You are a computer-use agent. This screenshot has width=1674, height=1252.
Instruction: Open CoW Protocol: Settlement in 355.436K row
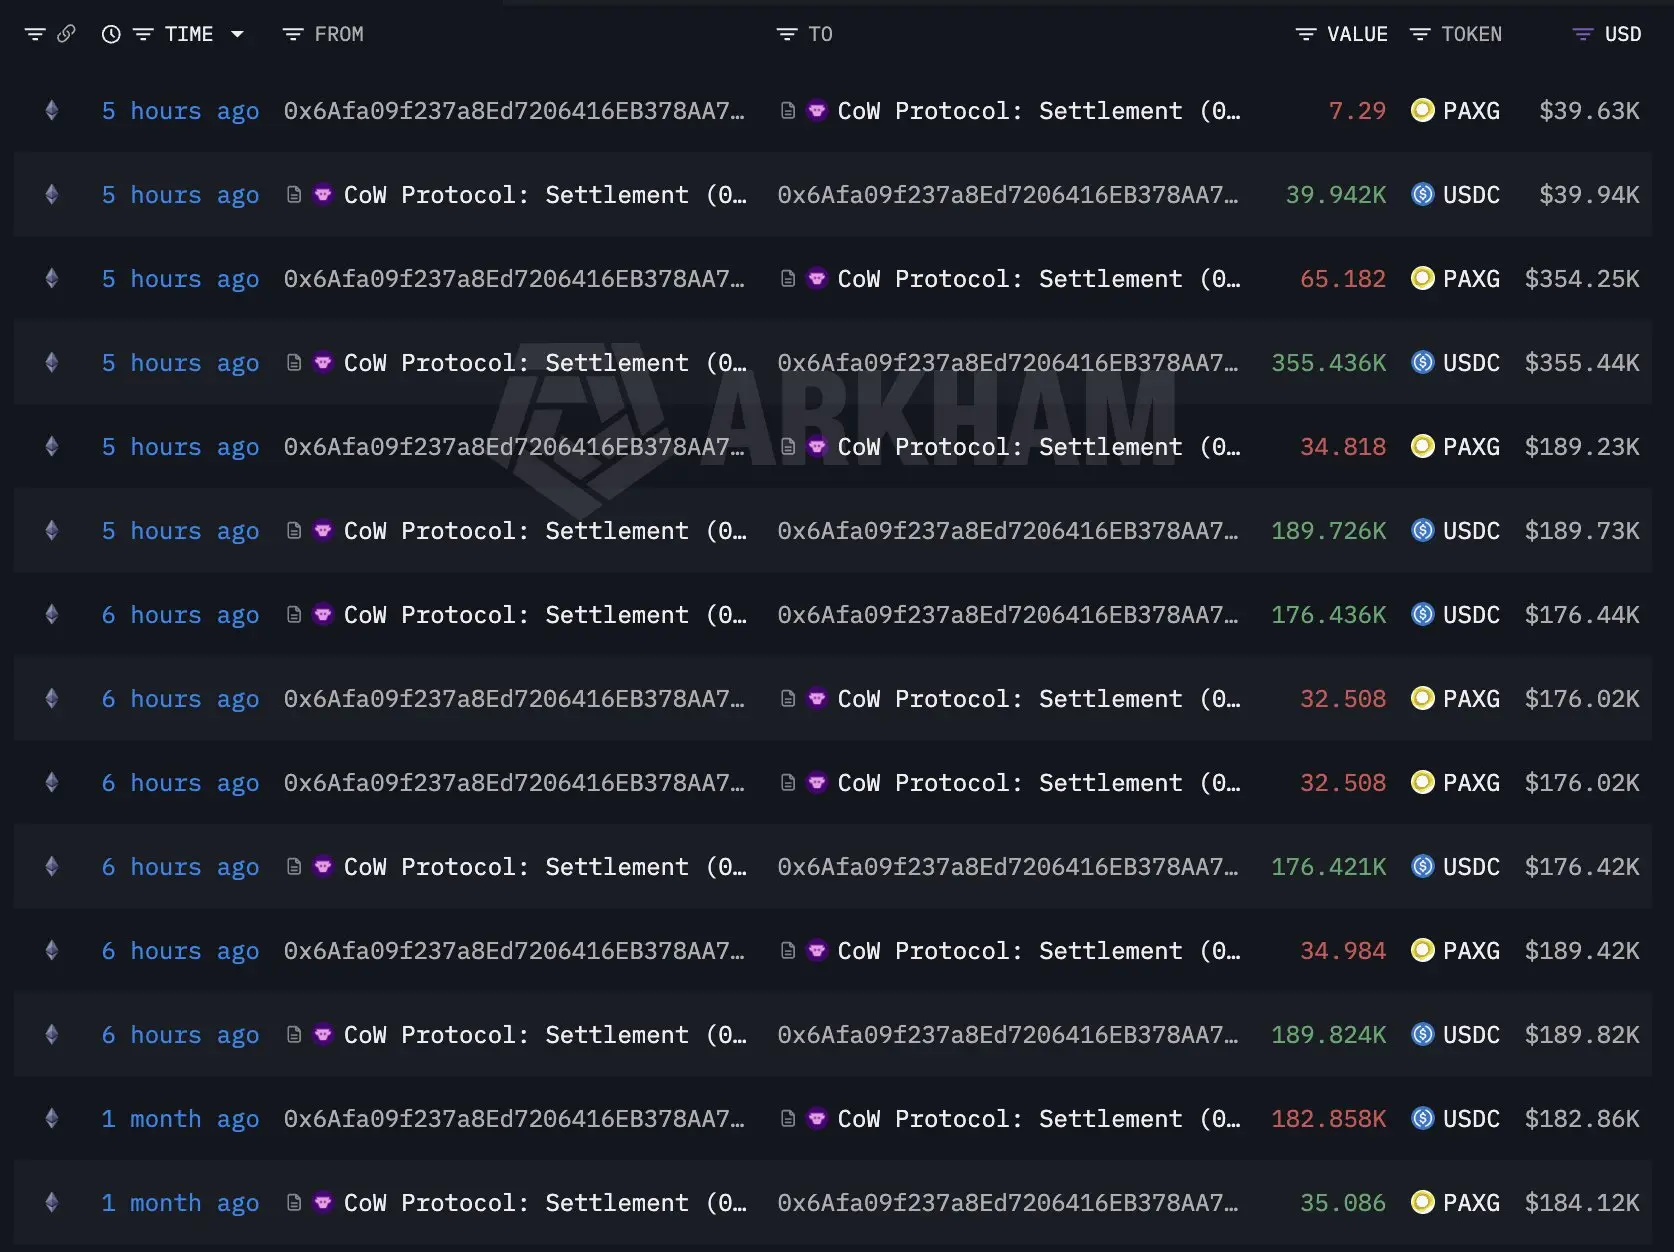(545, 363)
